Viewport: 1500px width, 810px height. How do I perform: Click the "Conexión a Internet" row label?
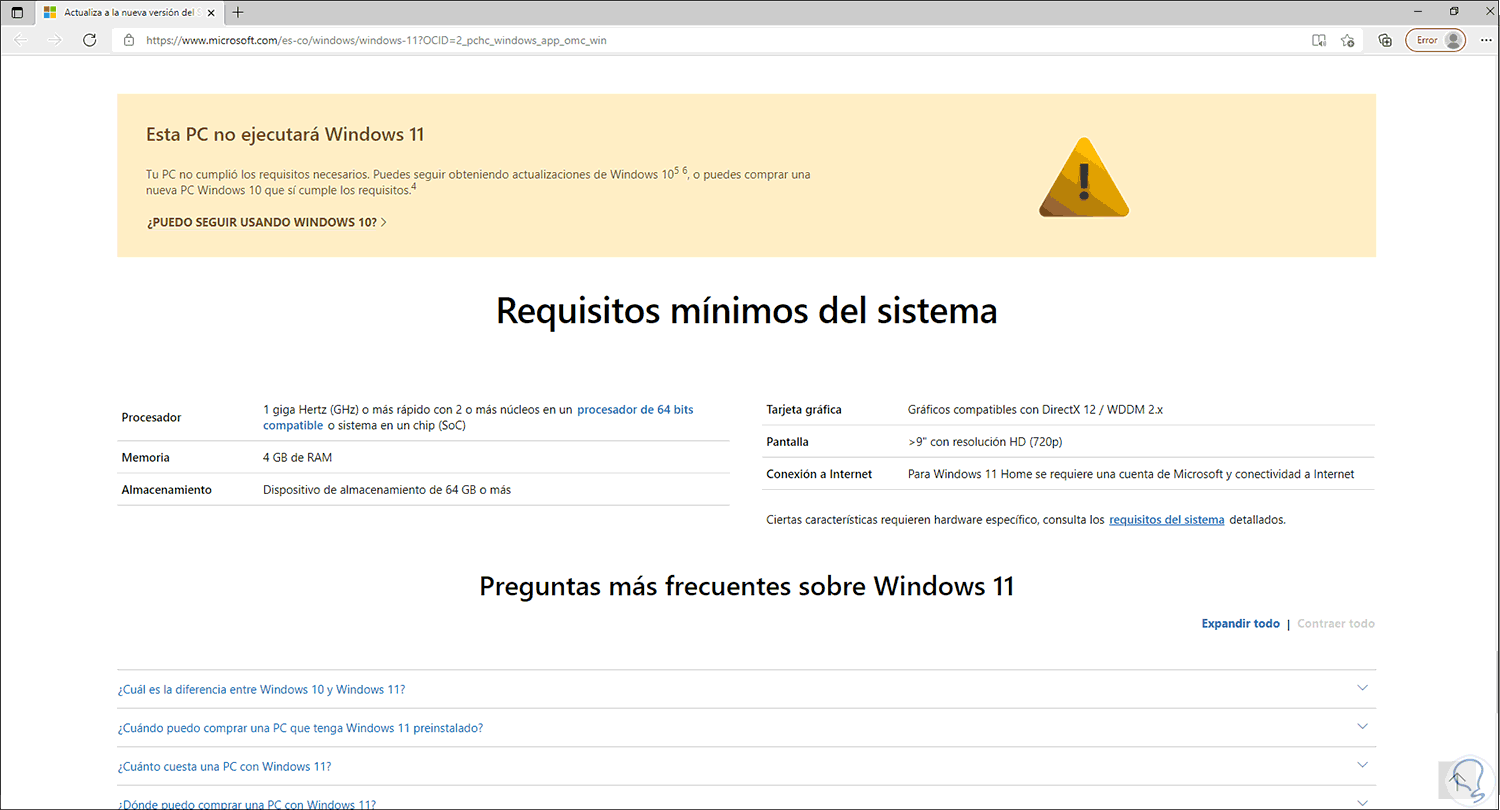pos(819,474)
